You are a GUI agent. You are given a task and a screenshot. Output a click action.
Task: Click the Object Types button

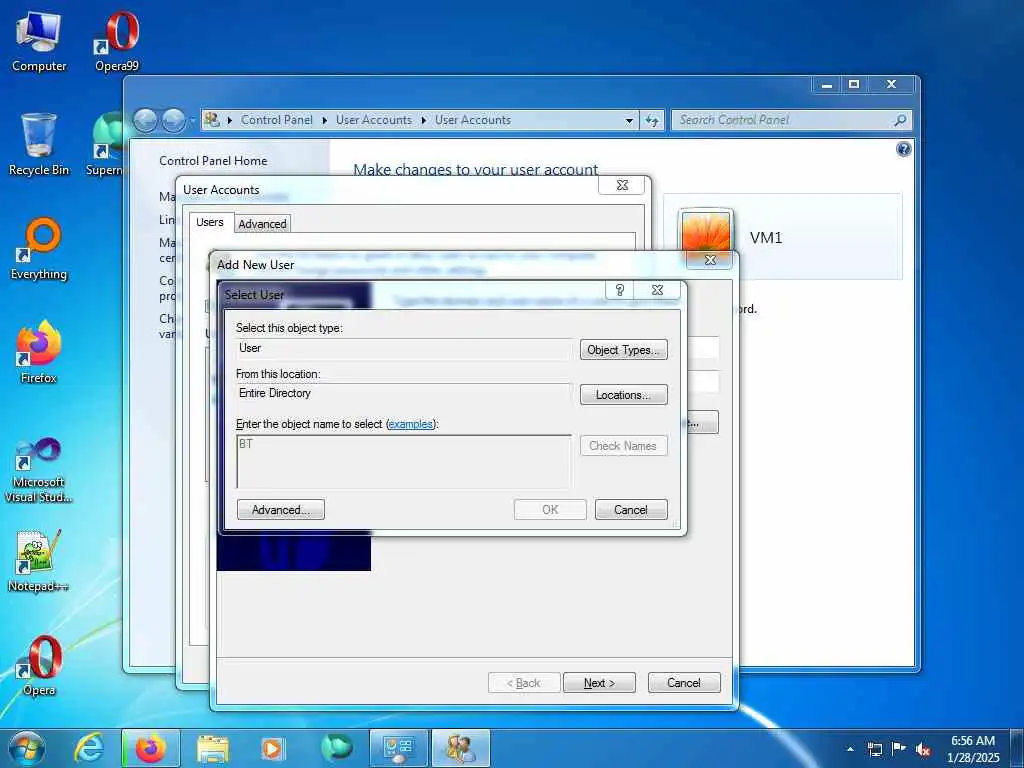click(624, 350)
